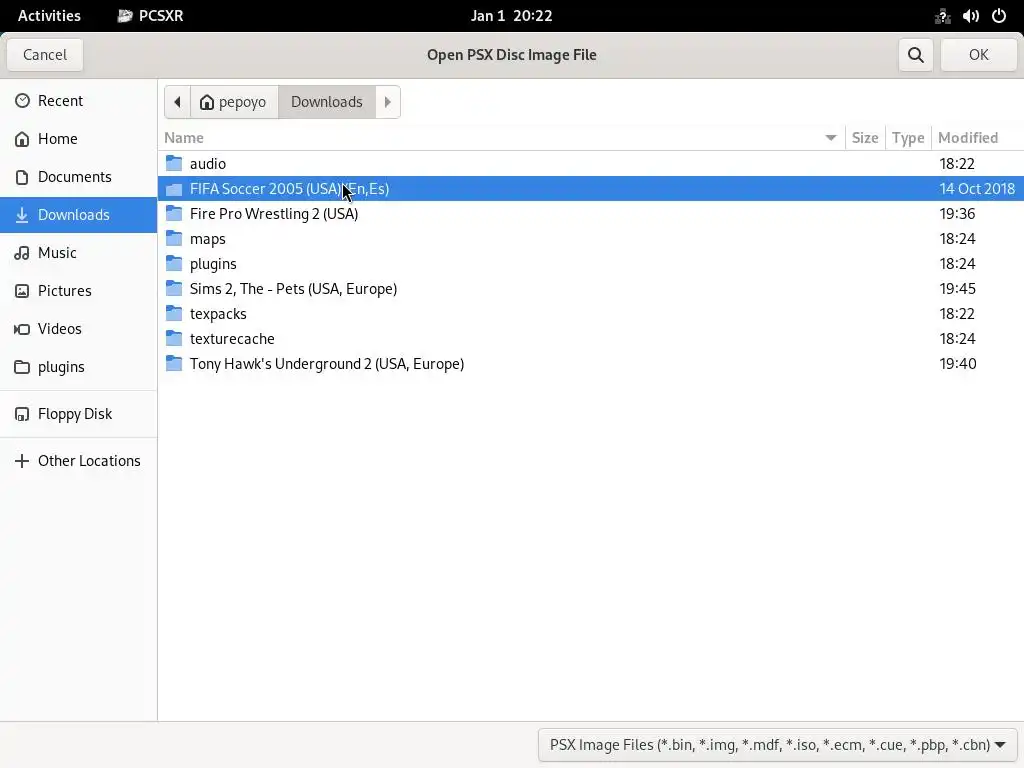
Task: Click the 19:36 modified time
Action: point(957,214)
